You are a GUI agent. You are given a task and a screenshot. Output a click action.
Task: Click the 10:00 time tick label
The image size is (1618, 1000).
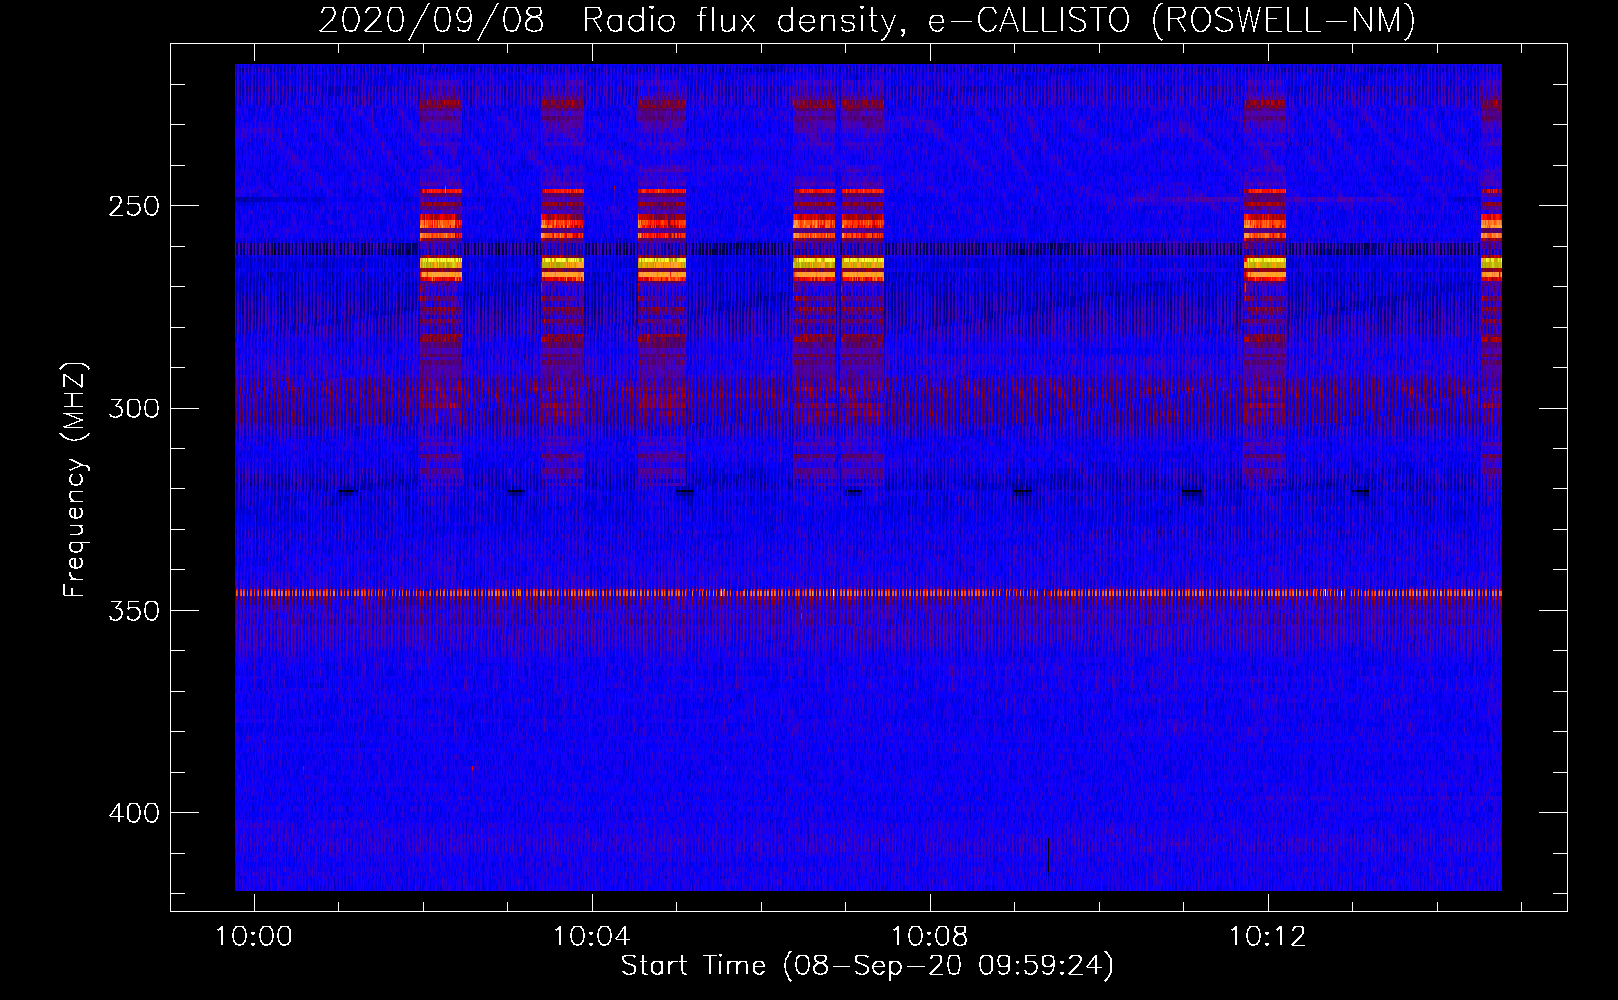[254, 937]
